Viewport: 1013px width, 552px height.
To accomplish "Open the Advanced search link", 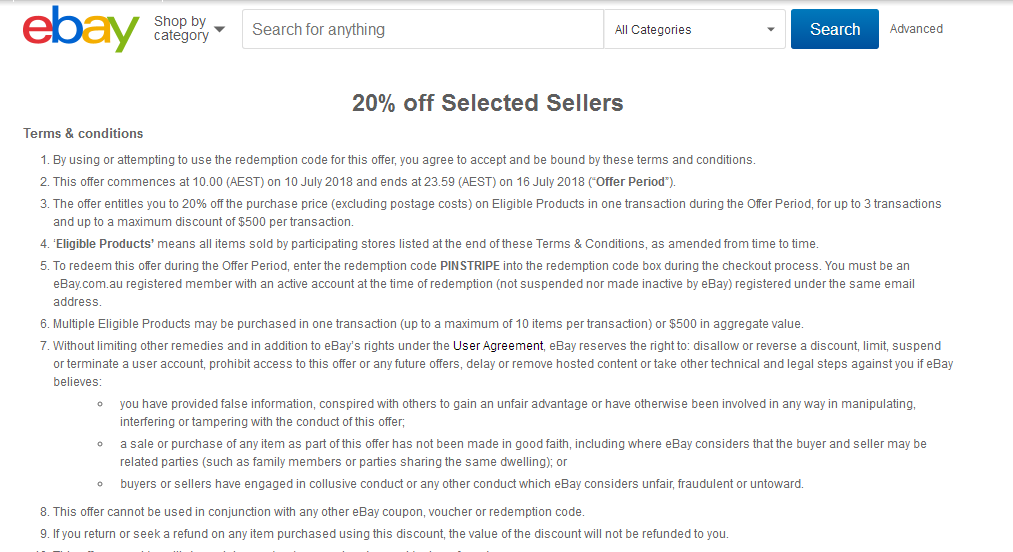I will (x=916, y=29).
